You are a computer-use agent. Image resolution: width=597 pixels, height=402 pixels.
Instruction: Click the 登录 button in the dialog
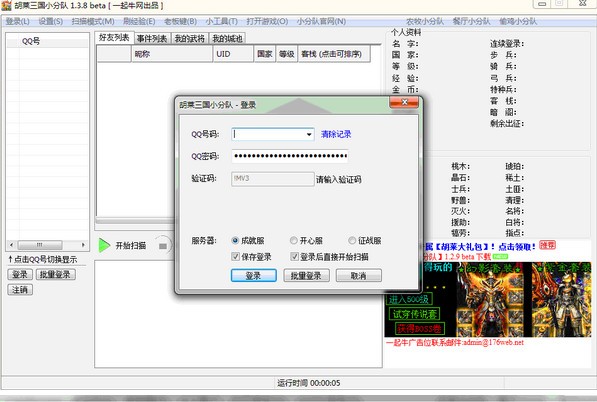coord(254,276)
